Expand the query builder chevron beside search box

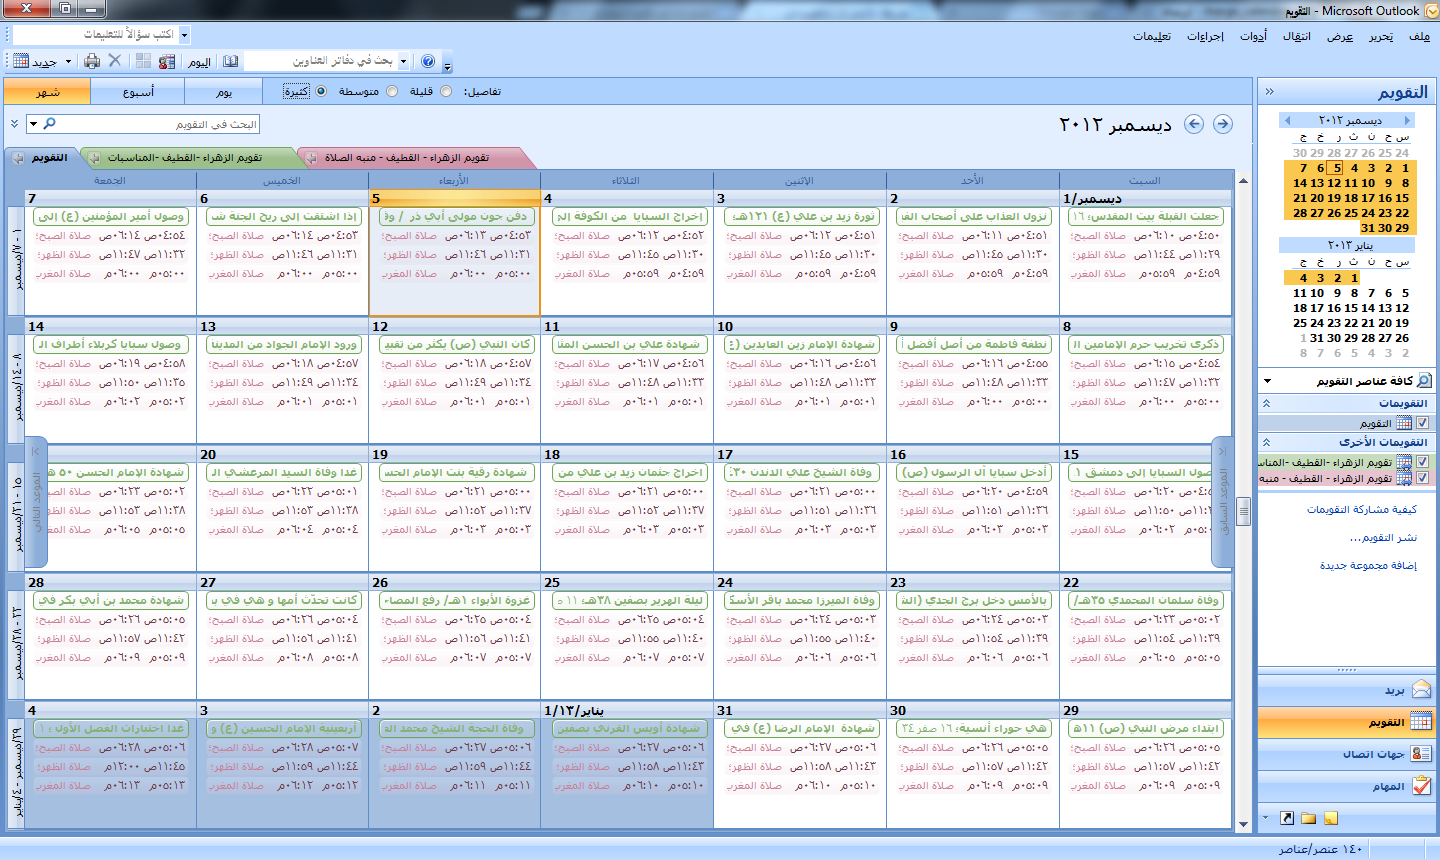coord(14,124)
